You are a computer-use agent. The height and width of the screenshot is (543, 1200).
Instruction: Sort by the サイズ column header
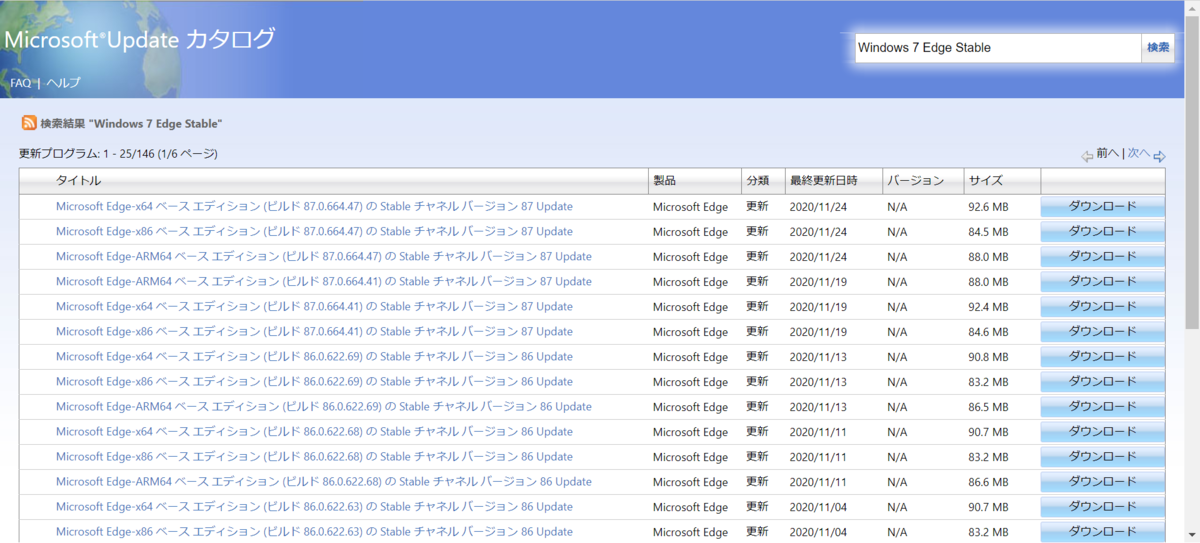(985, 181)
